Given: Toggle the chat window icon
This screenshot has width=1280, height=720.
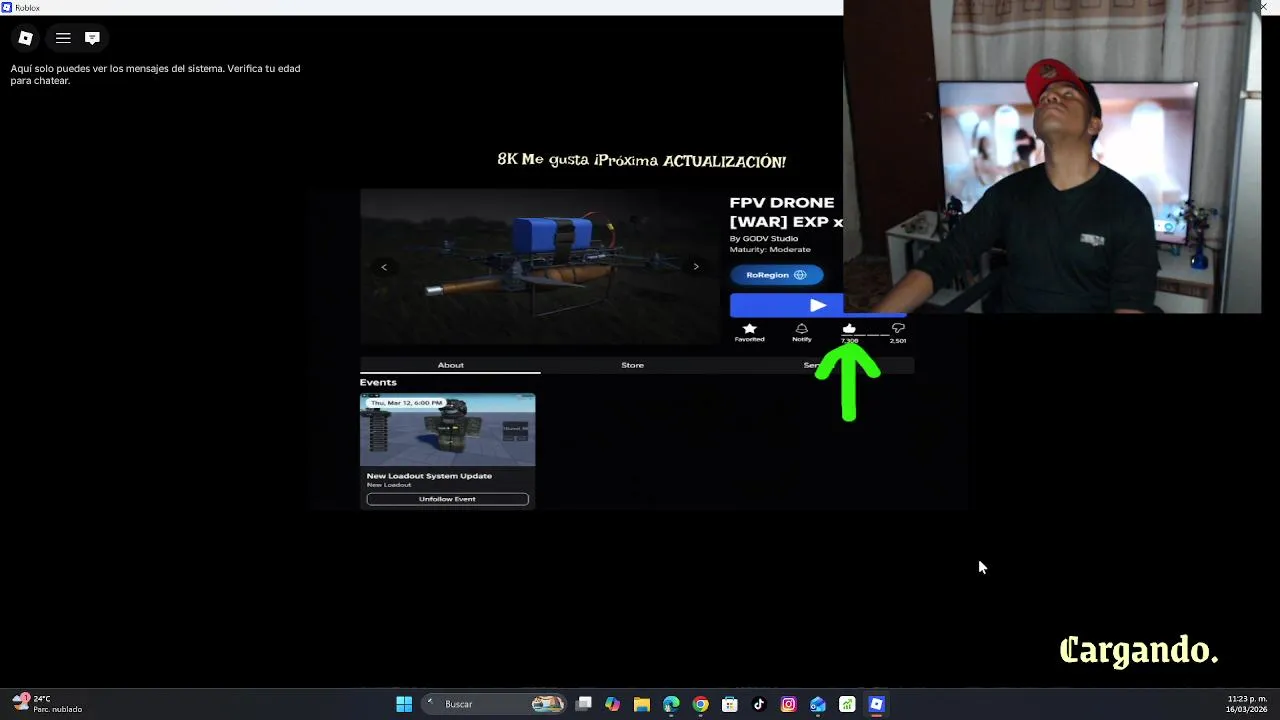Looking at the screenshot, I should 92,38.
